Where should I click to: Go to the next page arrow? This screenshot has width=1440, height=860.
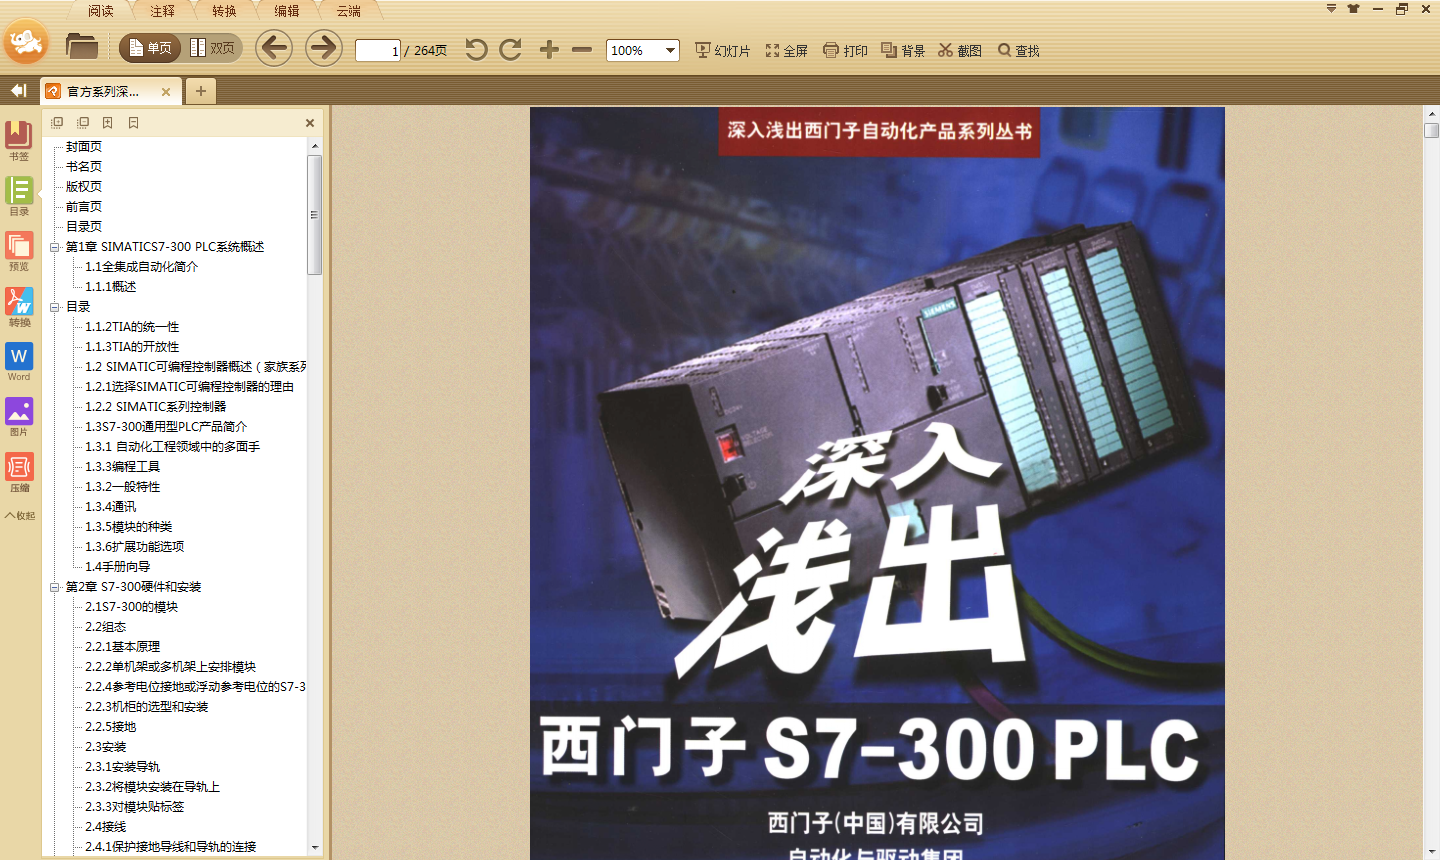(x=323, y=48)
